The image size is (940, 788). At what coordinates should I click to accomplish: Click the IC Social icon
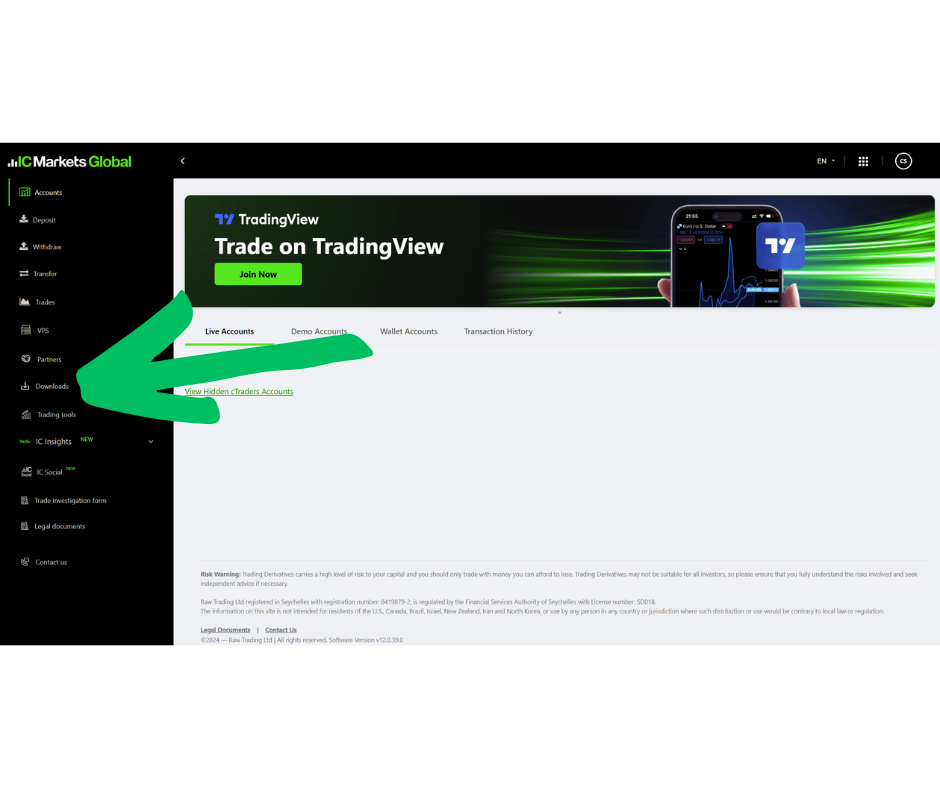26,471
